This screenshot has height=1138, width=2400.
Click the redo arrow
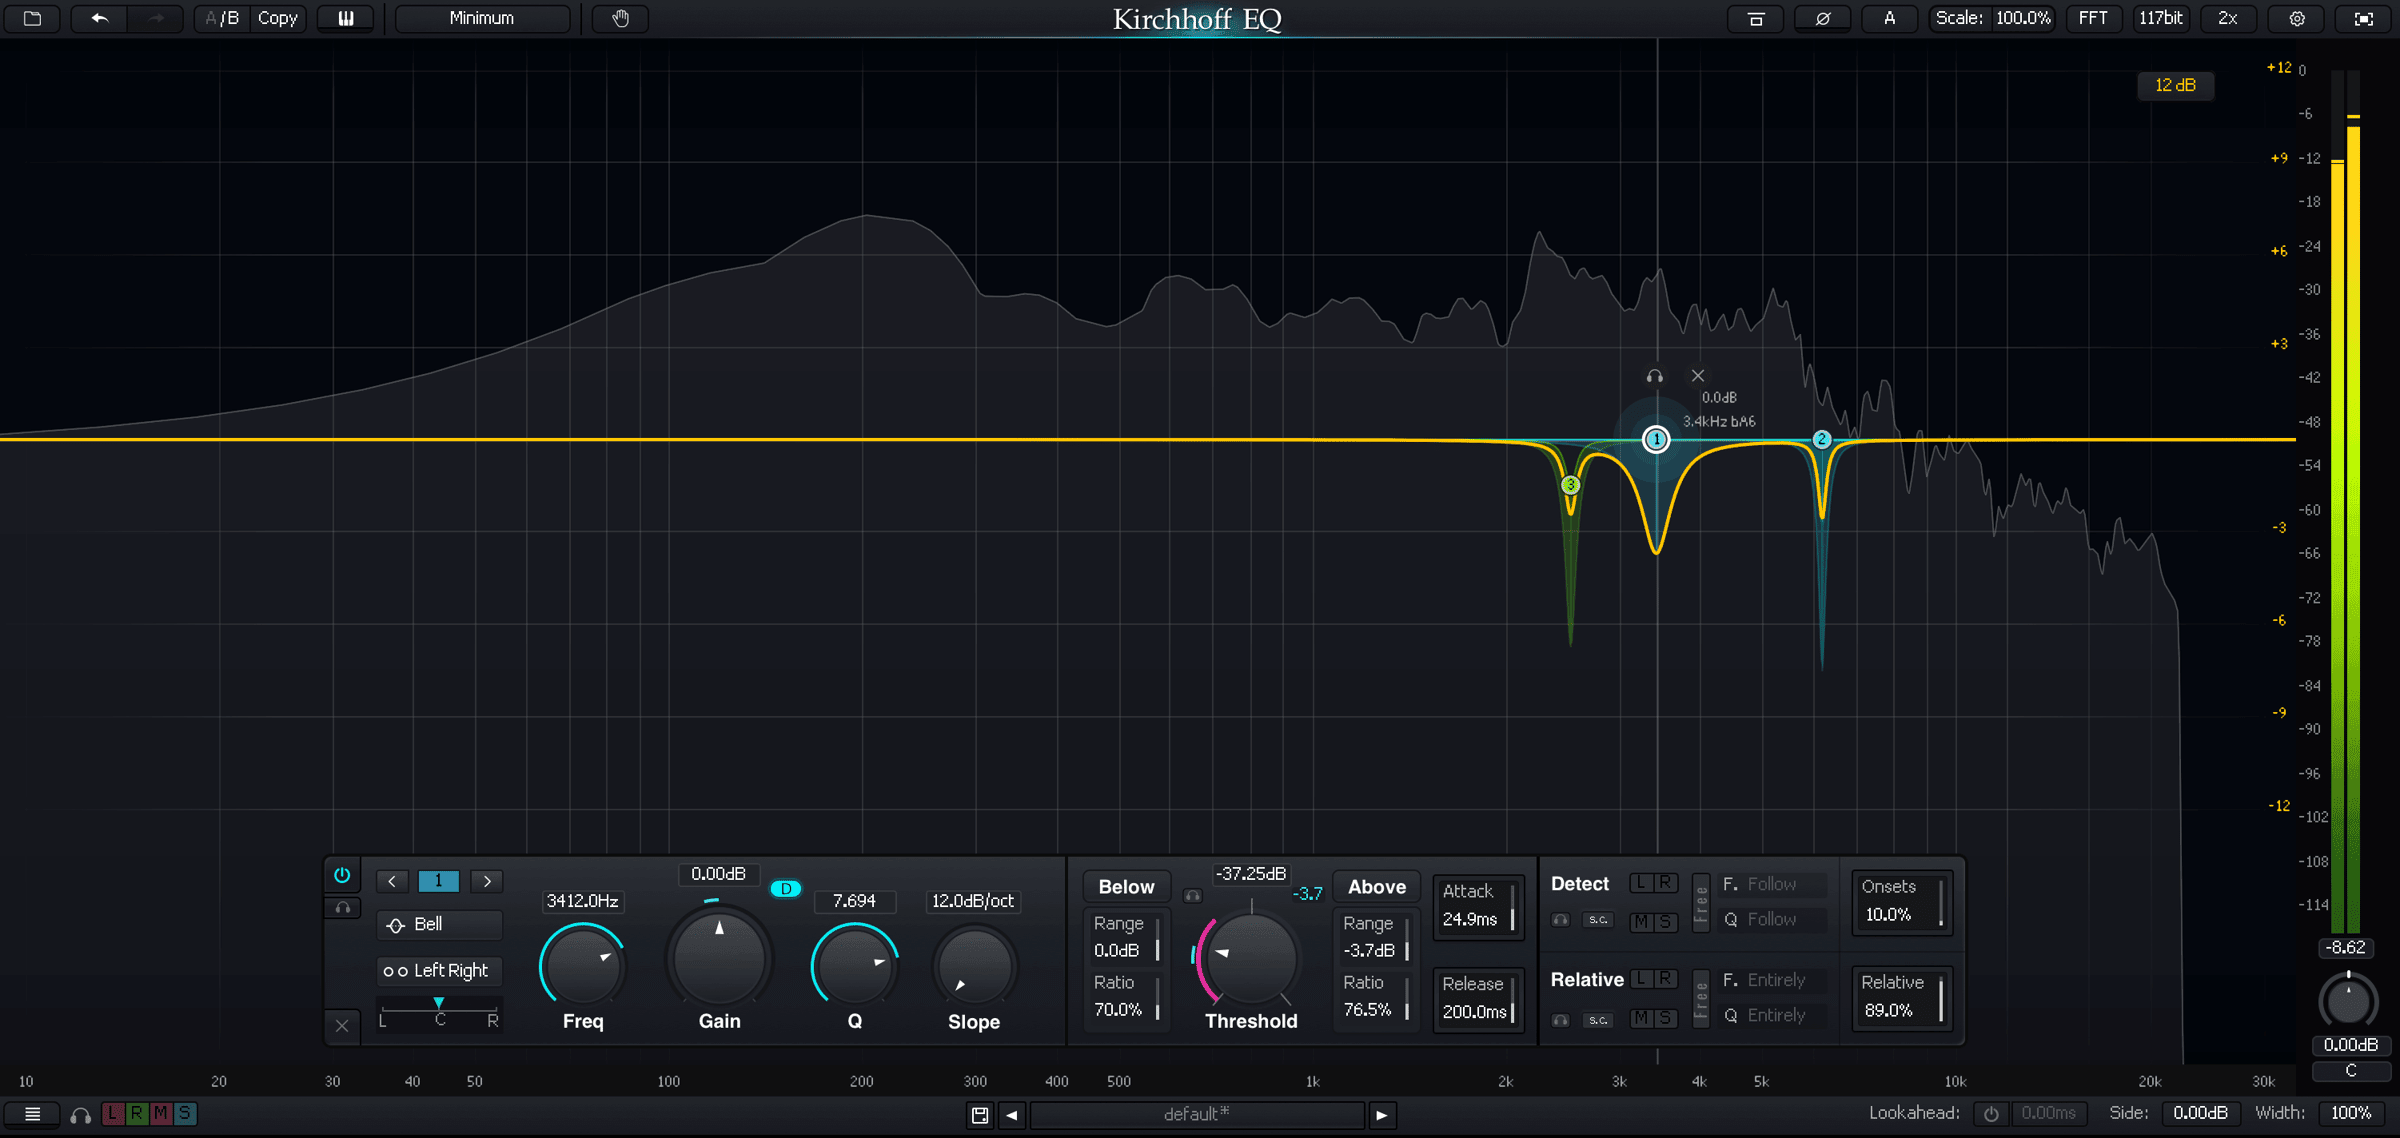click(155, 18)
